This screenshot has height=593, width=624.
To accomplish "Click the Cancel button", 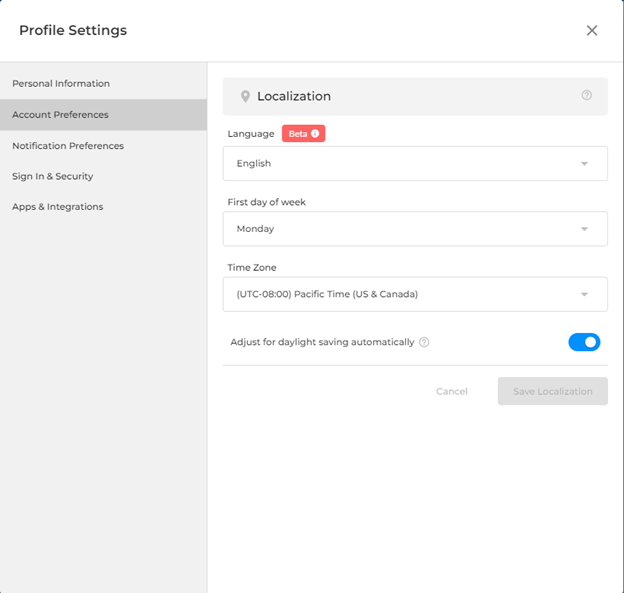I will point(452,391).
